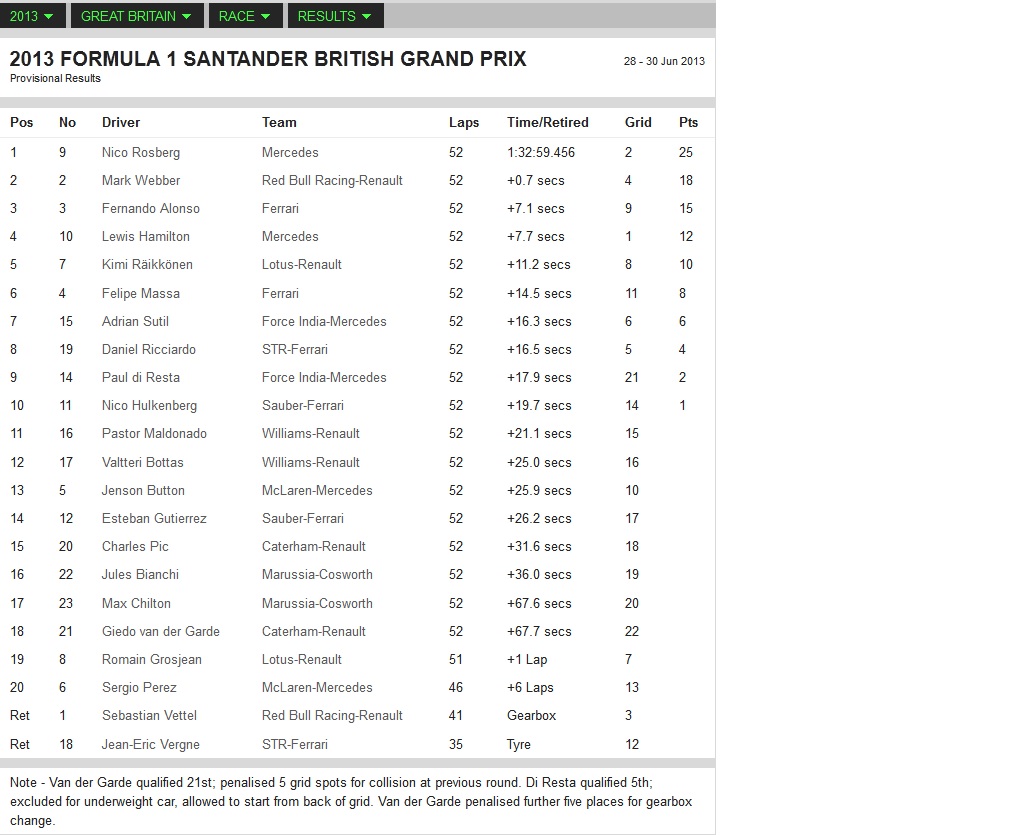The width and height of the screenshot is (1024, 835).
Task: Click the green arrow beside 2013
Action: [x=50, y=17]
